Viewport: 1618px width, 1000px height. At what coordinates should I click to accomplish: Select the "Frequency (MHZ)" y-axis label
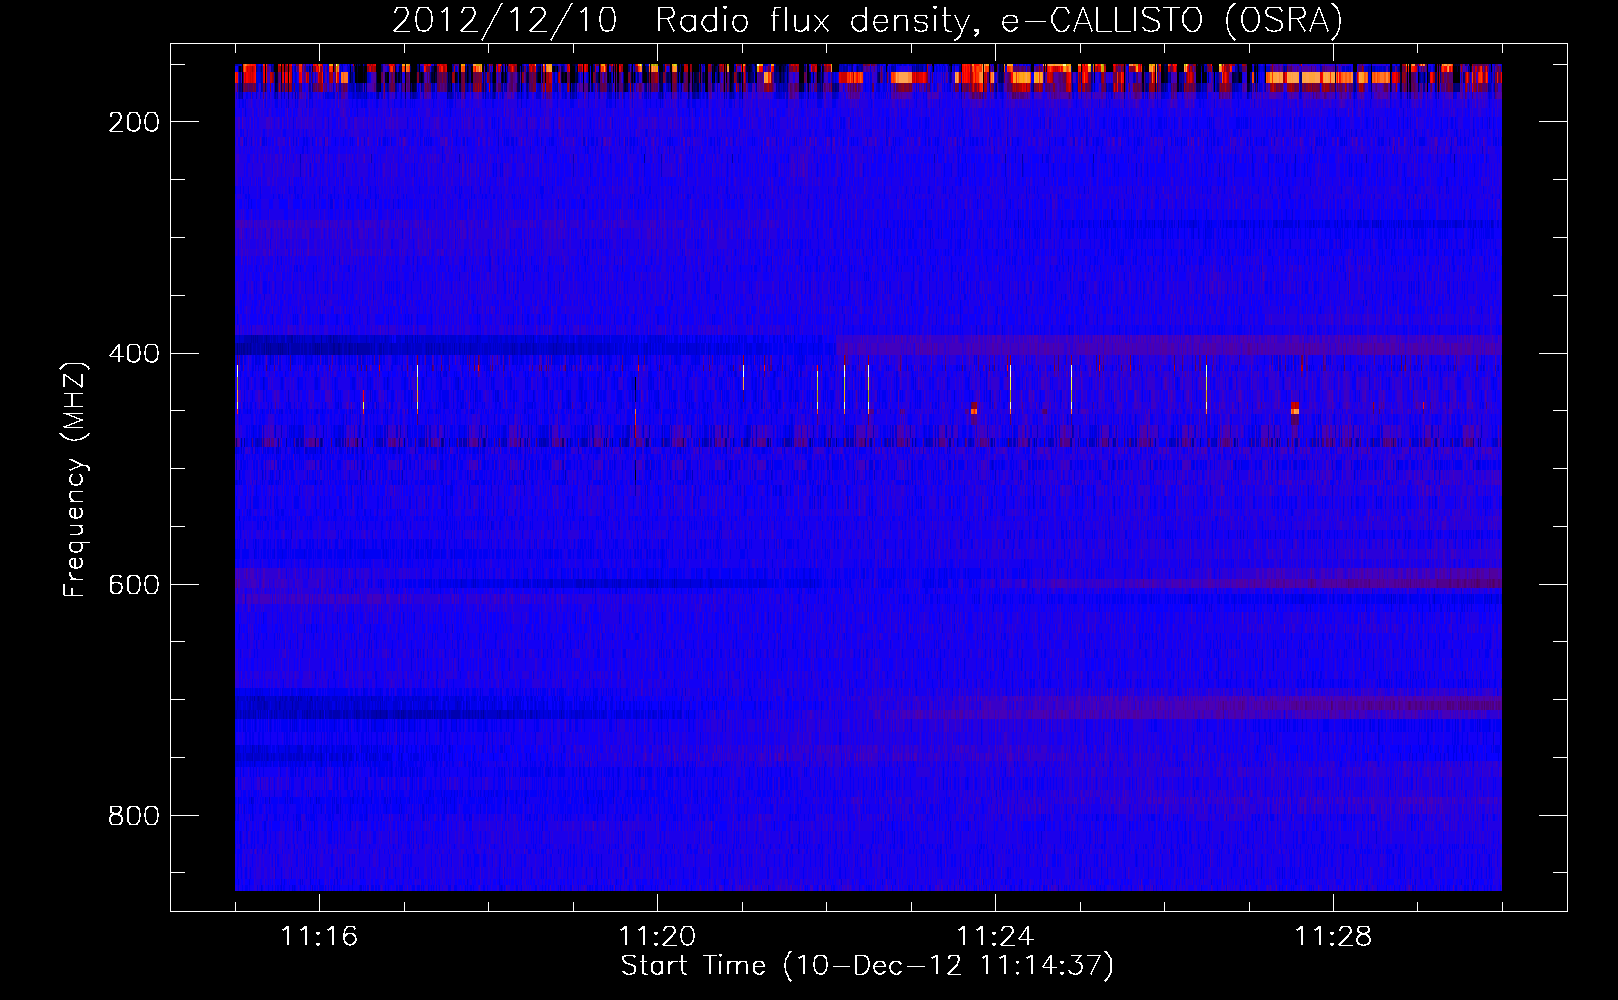pyautogui.click(x=75, y=479)
